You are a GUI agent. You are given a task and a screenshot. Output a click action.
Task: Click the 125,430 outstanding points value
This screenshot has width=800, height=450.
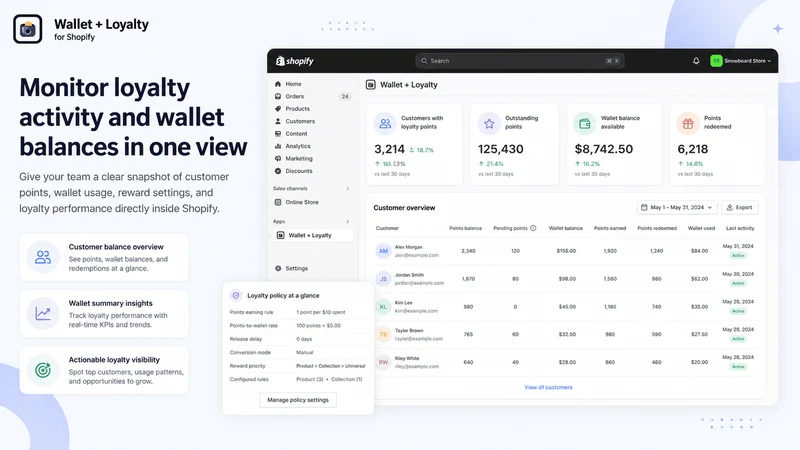501,149
